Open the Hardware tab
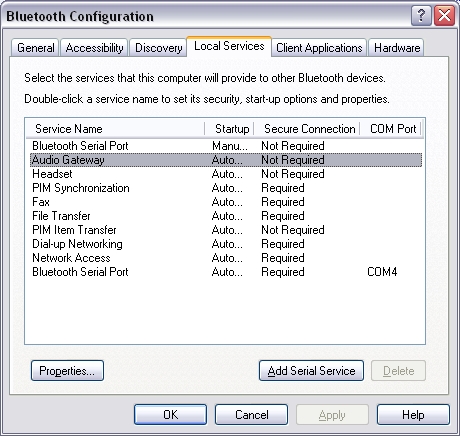 click(x=397, y=48)
